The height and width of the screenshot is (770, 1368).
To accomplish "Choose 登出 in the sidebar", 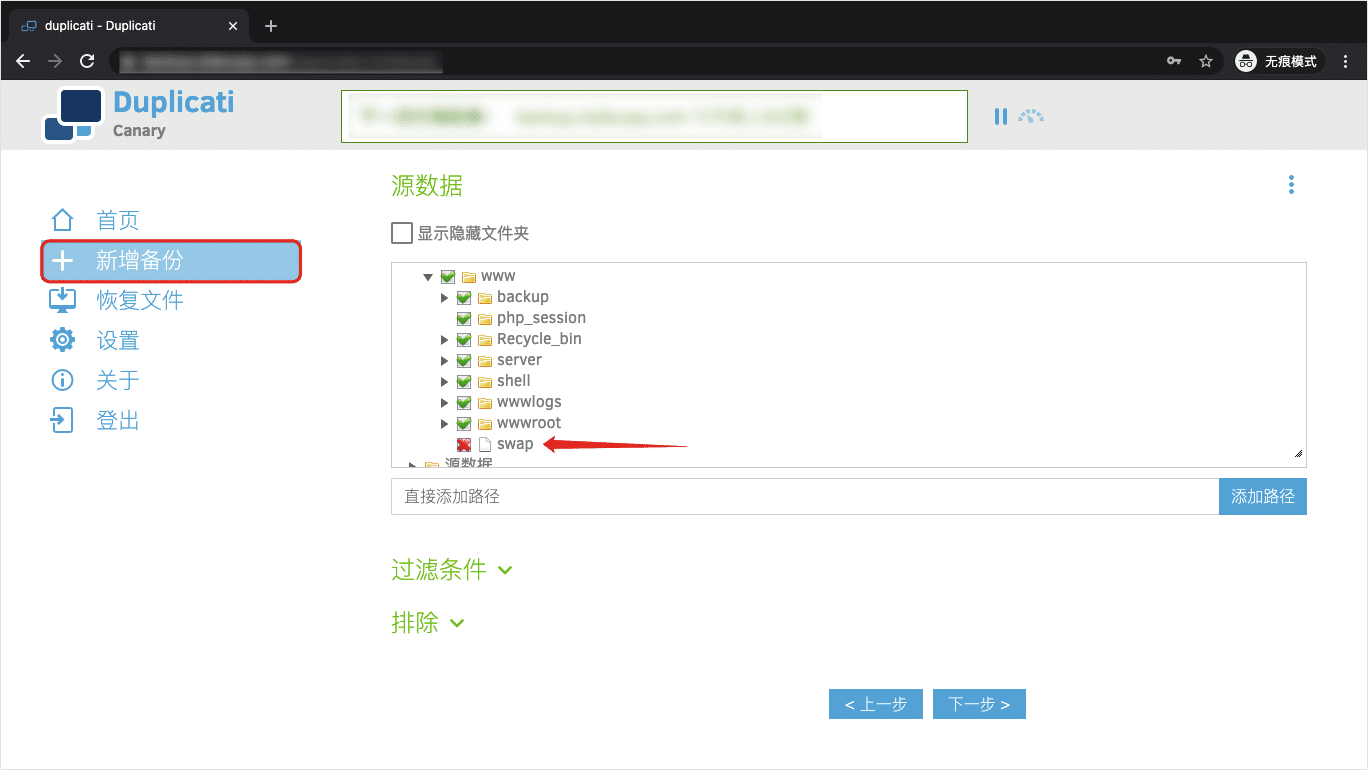I will 118,420.
